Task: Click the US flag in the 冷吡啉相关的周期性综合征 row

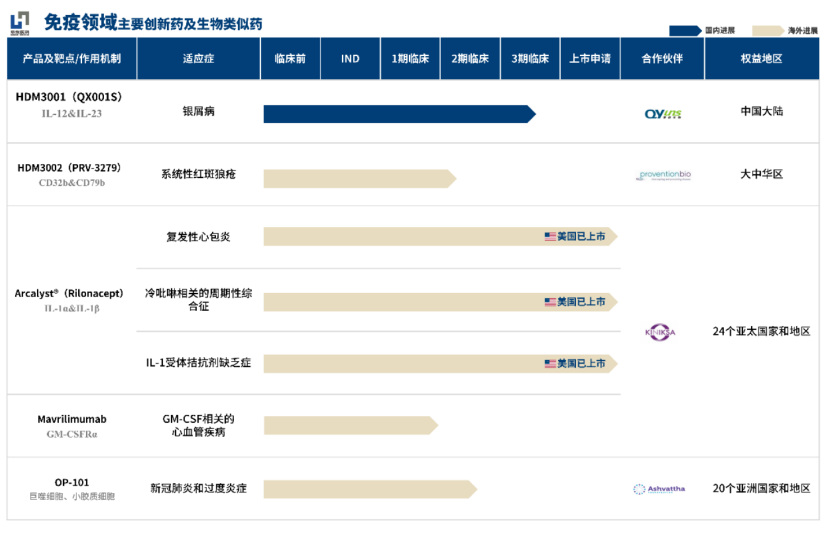Action: tap(550, 301)
